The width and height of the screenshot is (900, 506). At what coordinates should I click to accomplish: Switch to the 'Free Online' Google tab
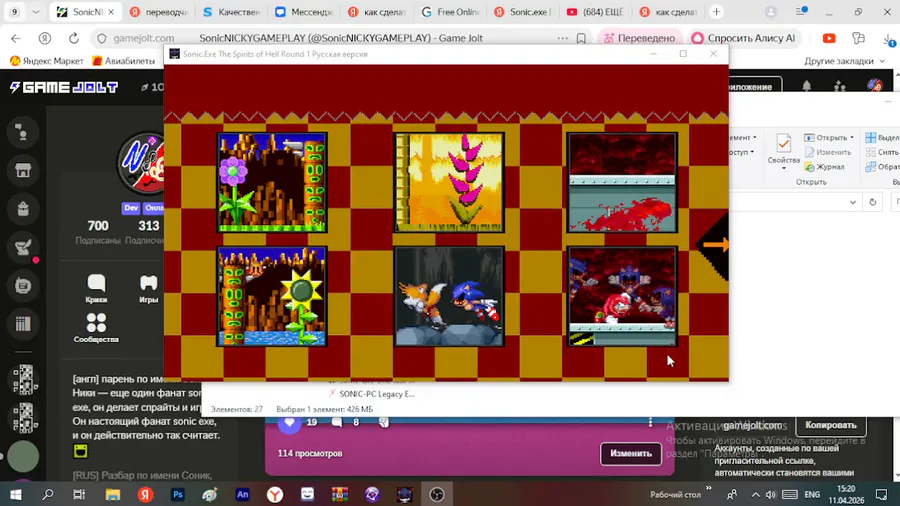[451, 11]
